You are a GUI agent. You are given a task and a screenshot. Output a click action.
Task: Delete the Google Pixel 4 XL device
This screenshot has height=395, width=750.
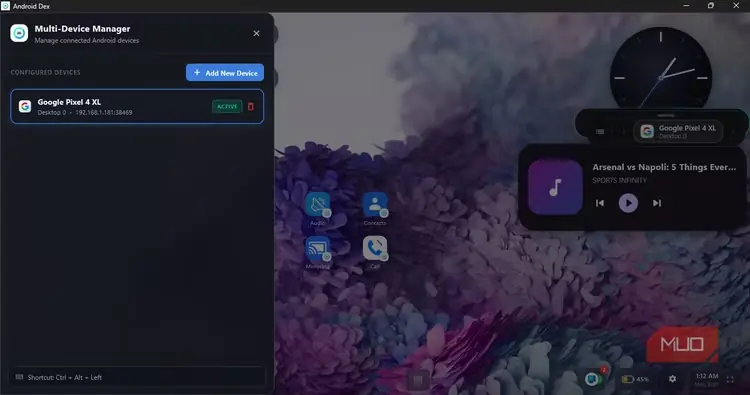[251, 107]
